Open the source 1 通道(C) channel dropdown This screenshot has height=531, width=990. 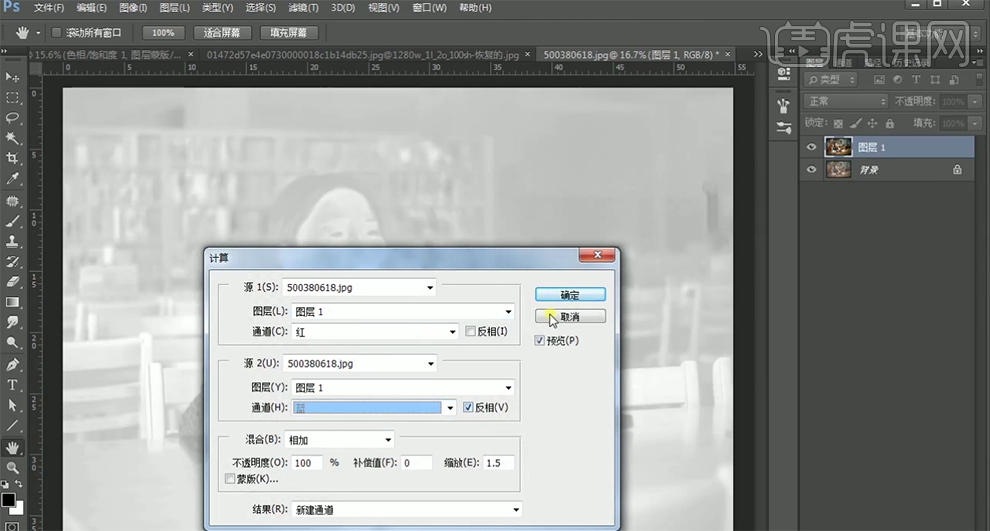click(373, 331)
